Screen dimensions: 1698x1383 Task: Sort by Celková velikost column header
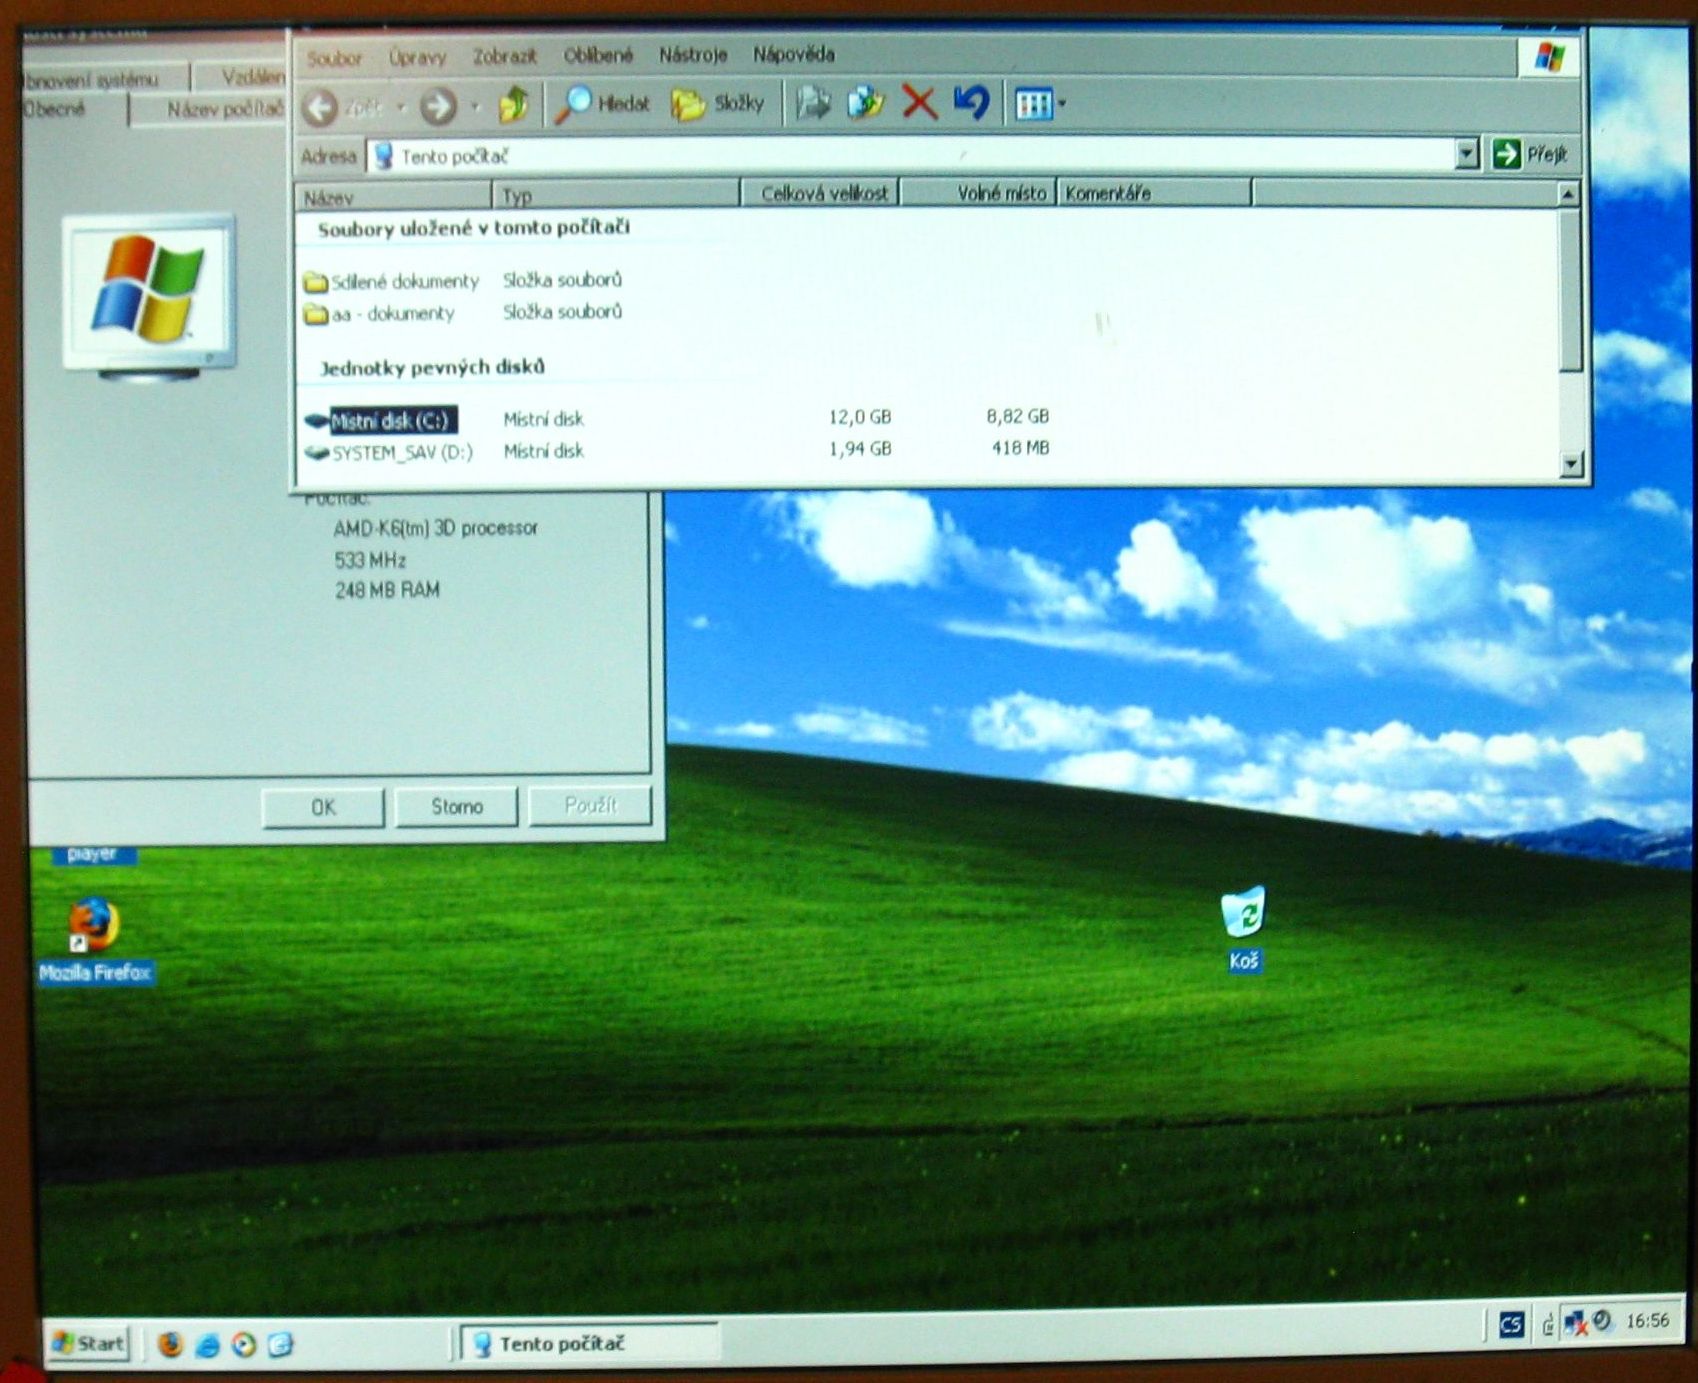[x=820, y=193]
